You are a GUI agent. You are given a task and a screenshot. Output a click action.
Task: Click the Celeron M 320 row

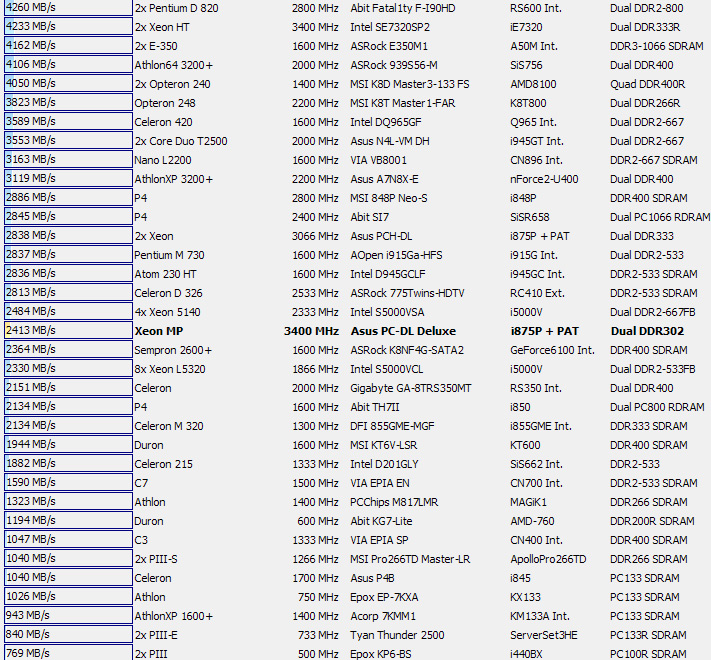(169, 426)
